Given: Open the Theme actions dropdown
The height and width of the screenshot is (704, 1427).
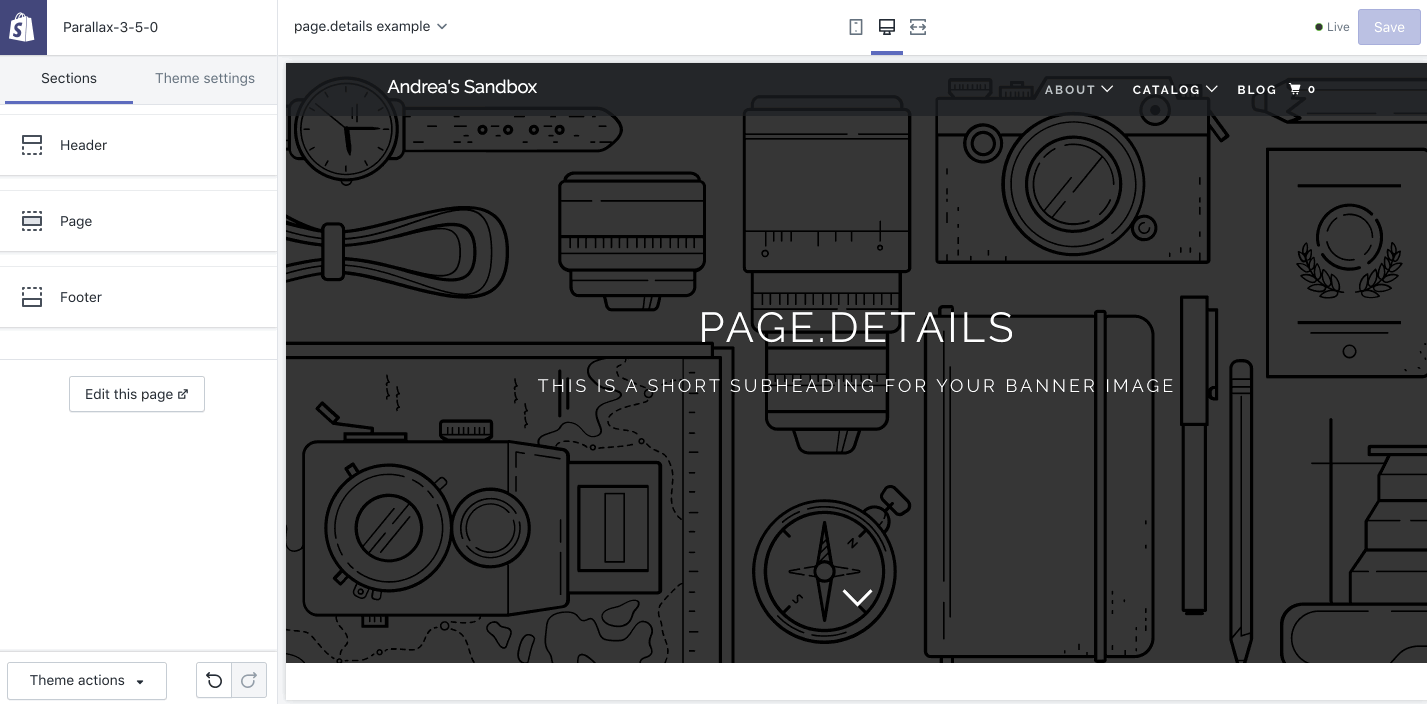Looking at the screenshot, I should tap(86, 681).
